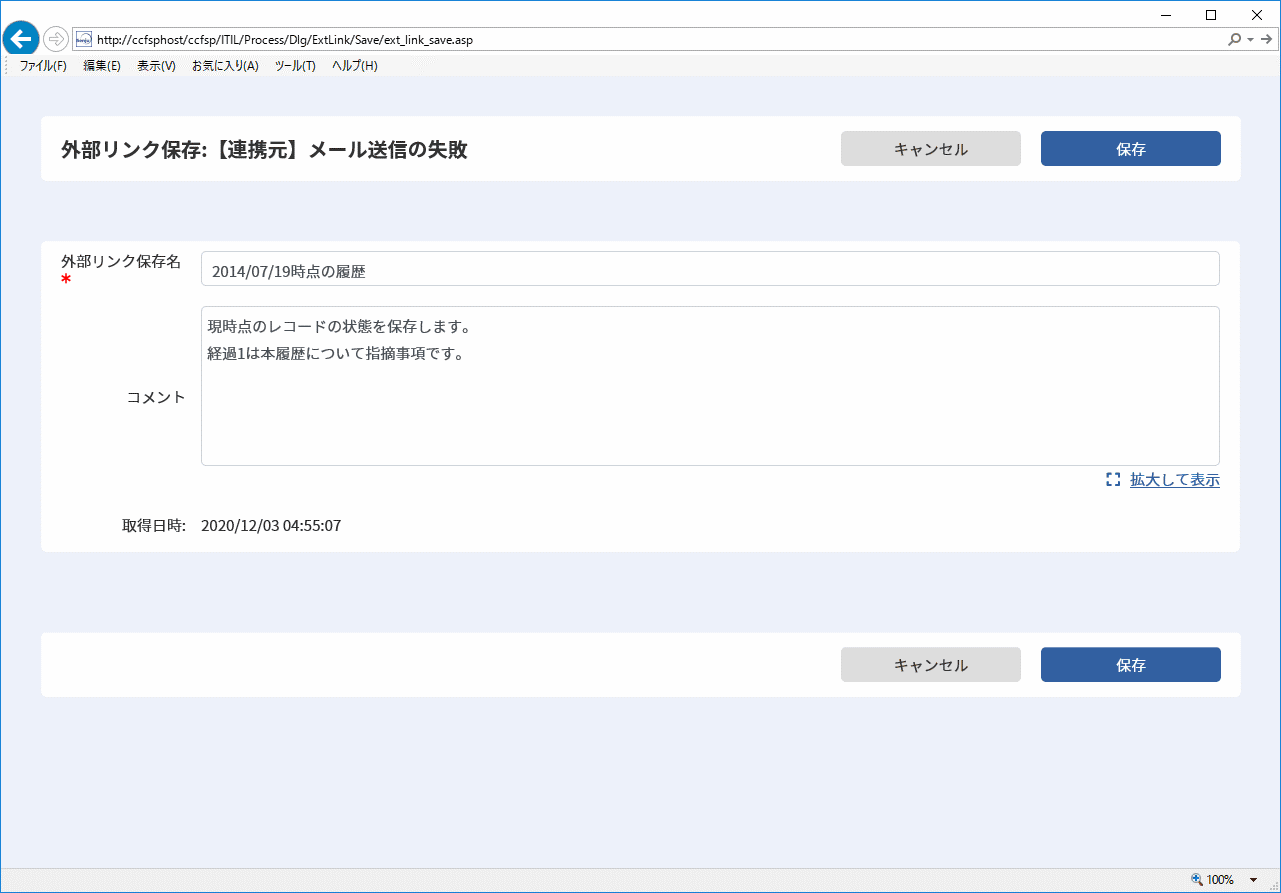1281x893 pixels.
Task: Click the go arrow at address bar end
Action: (x=1266, y=39)
